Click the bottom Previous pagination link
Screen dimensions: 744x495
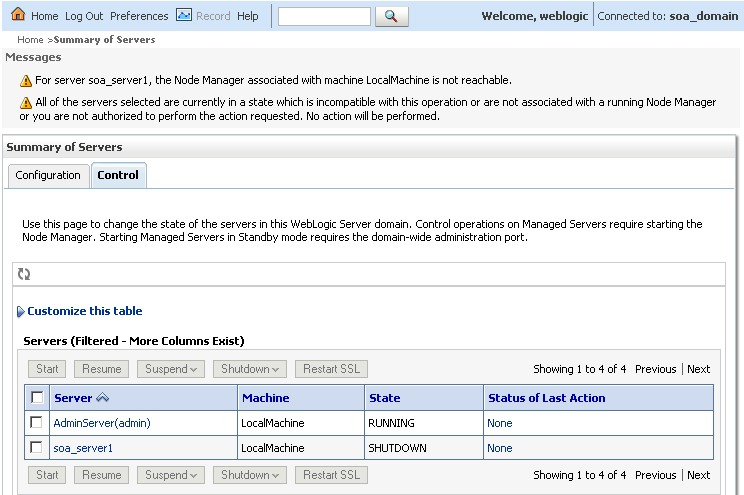pos(655,475)
